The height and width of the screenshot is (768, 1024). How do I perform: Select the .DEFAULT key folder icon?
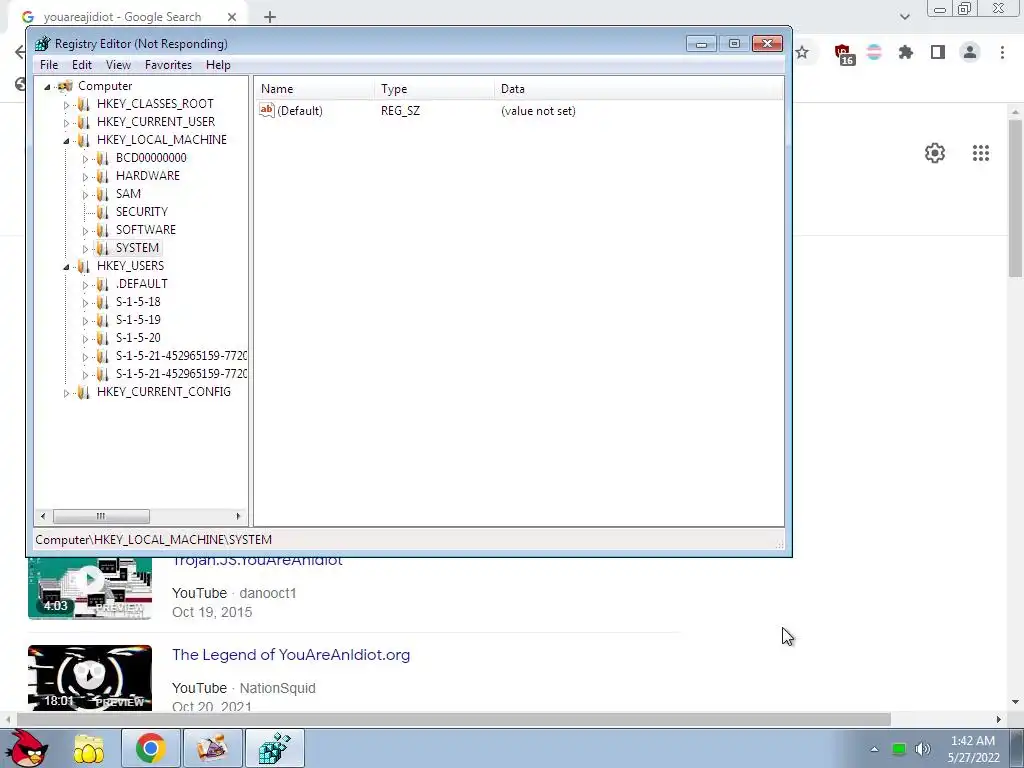103,284
